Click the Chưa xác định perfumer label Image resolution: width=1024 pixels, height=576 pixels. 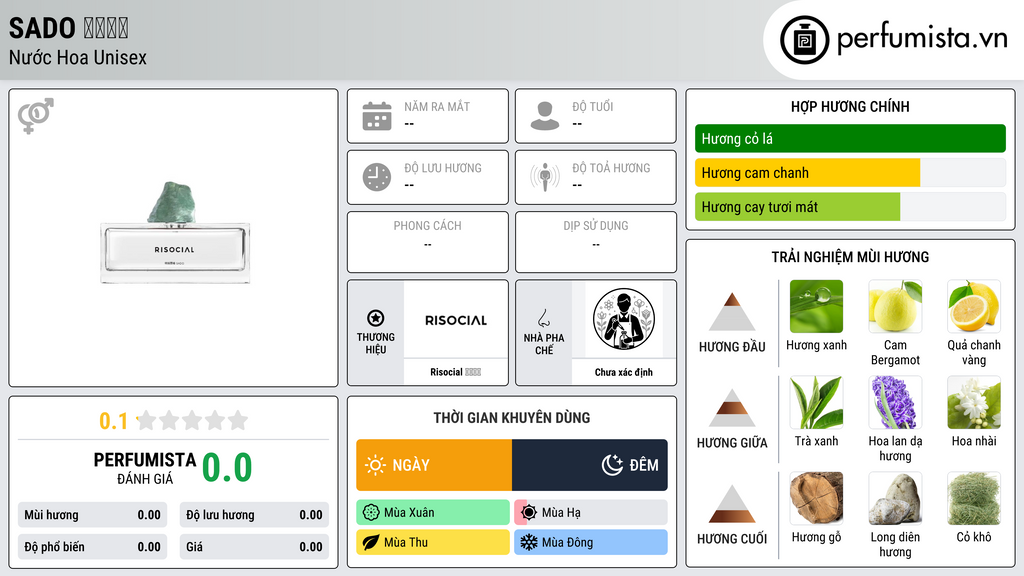[x=624, y=372]
